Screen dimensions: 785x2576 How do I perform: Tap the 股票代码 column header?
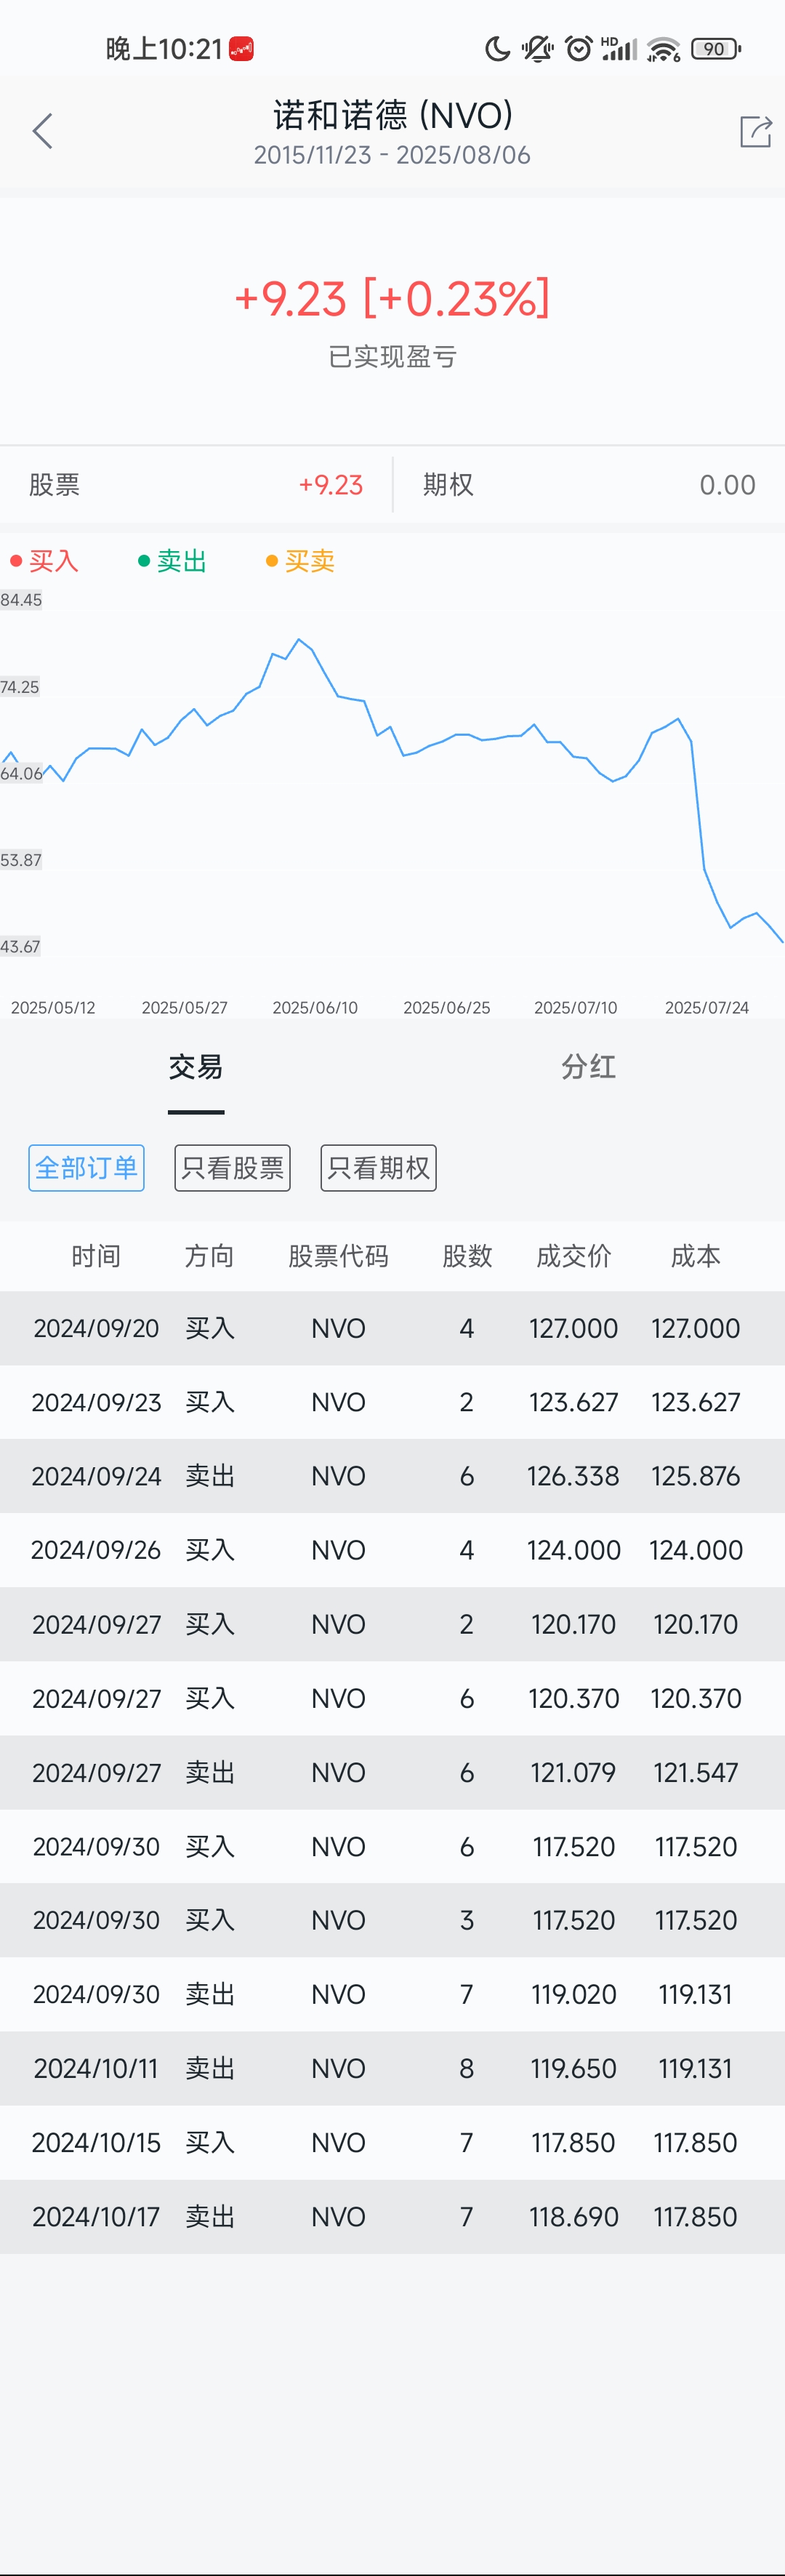click(338, 1256)
